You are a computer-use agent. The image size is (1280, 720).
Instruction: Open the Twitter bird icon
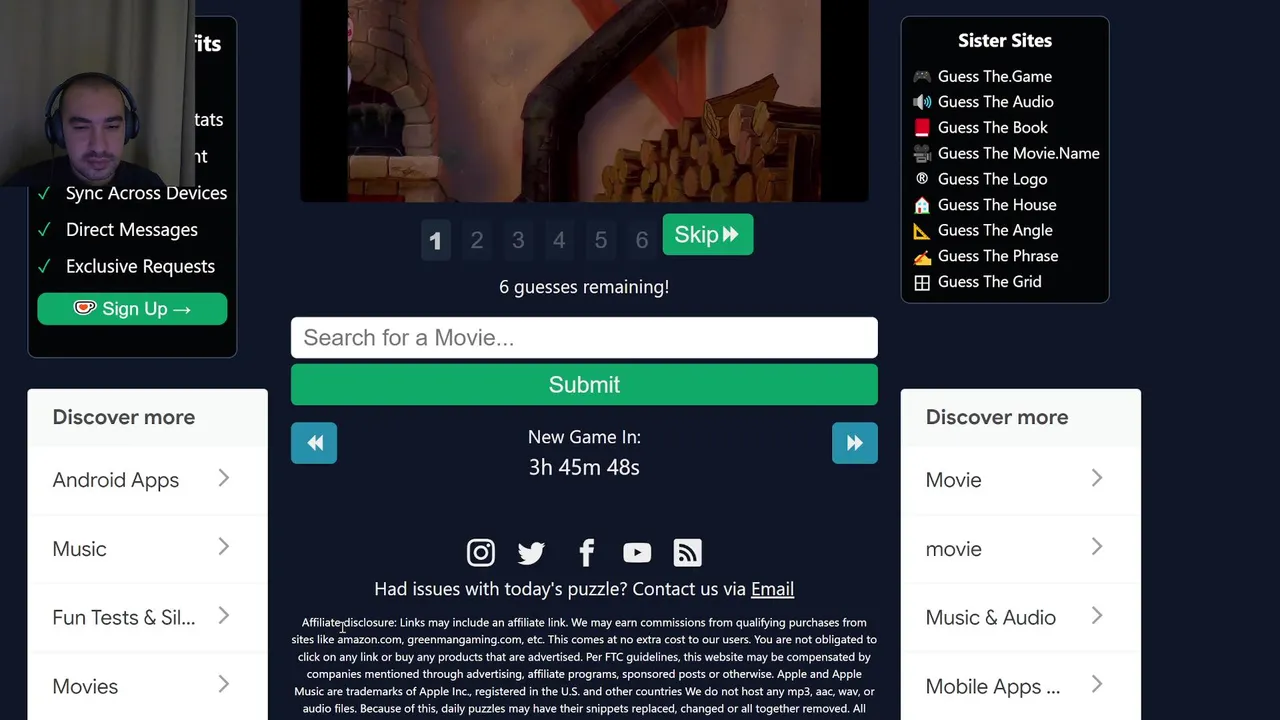pyautogui.click(x=531, y=552)
